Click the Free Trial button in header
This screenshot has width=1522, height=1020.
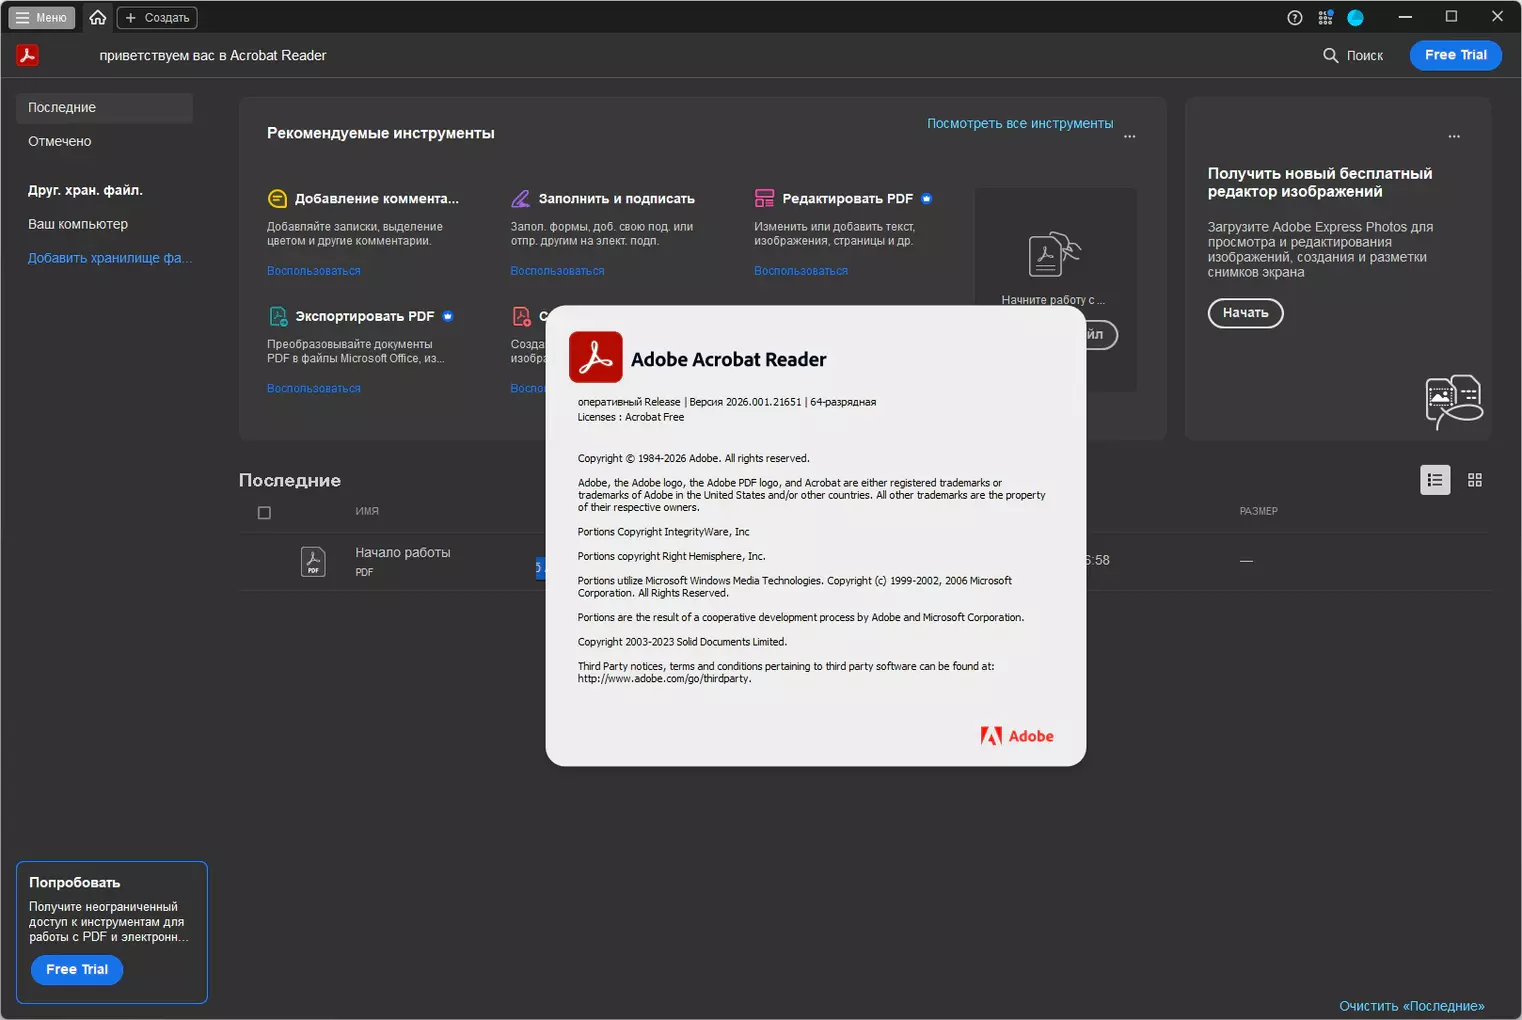pos(1455,55)
